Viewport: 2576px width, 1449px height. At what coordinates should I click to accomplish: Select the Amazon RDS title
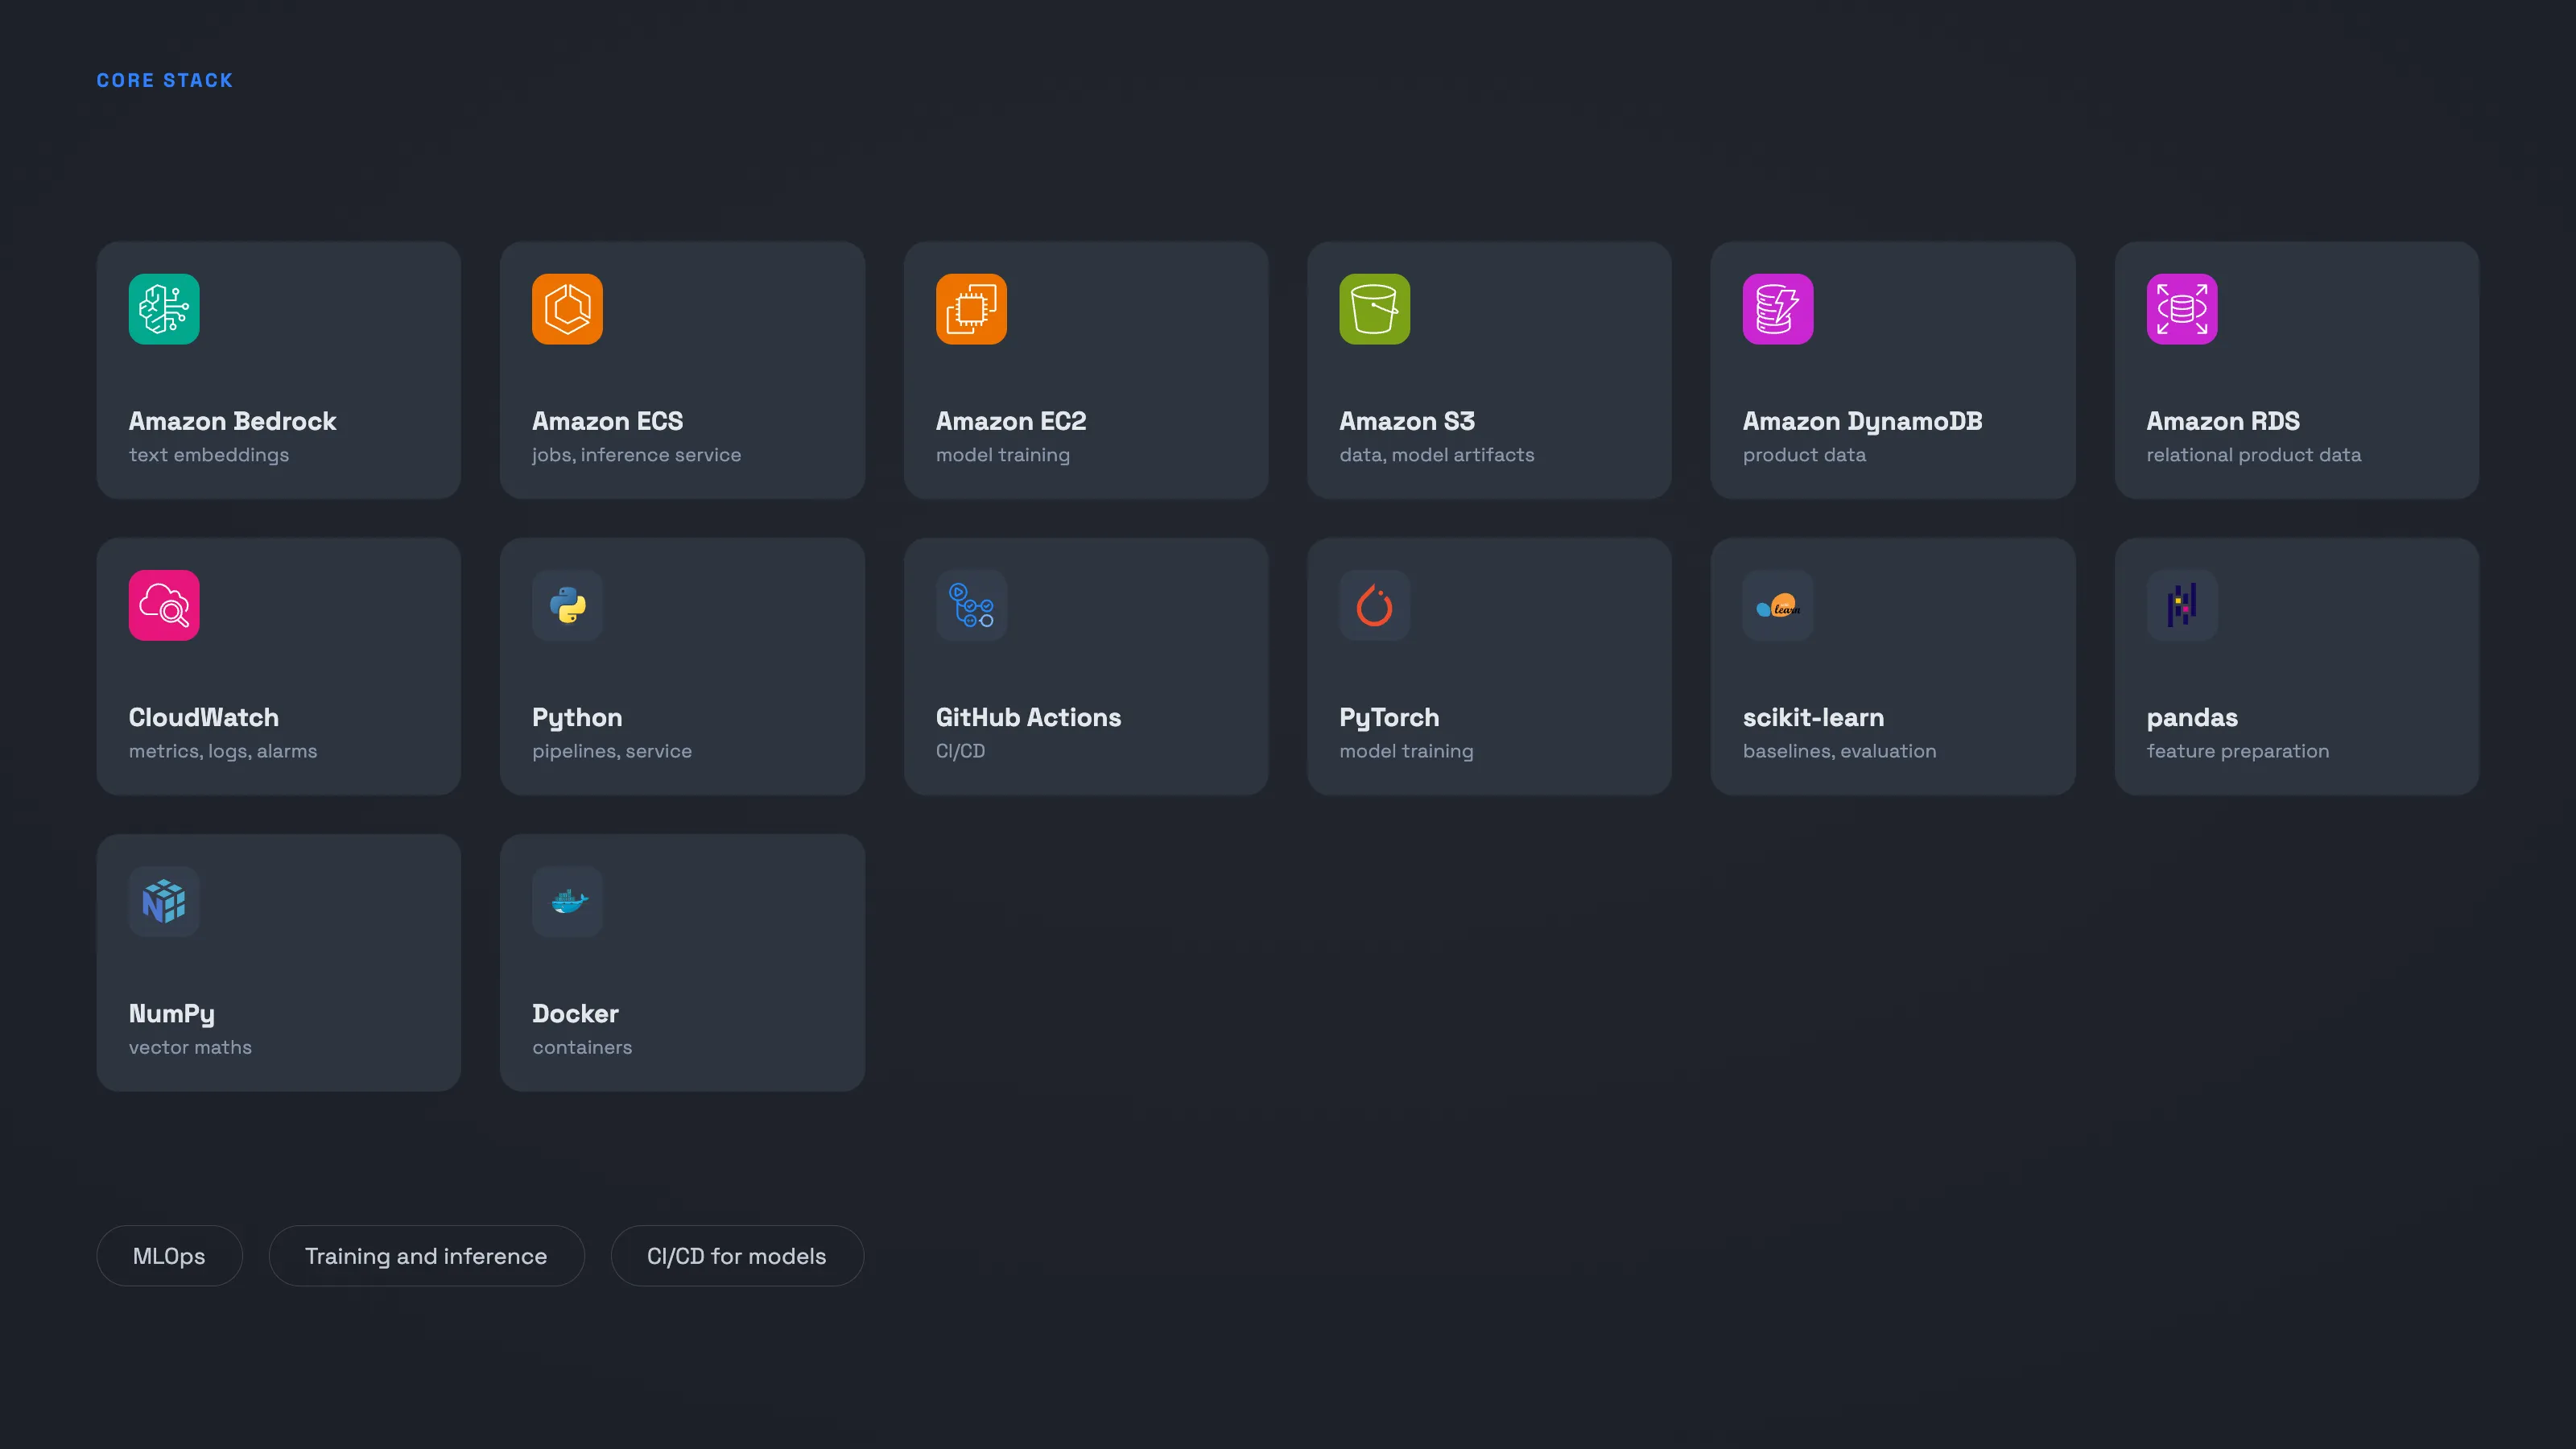tap(2223, 421)
